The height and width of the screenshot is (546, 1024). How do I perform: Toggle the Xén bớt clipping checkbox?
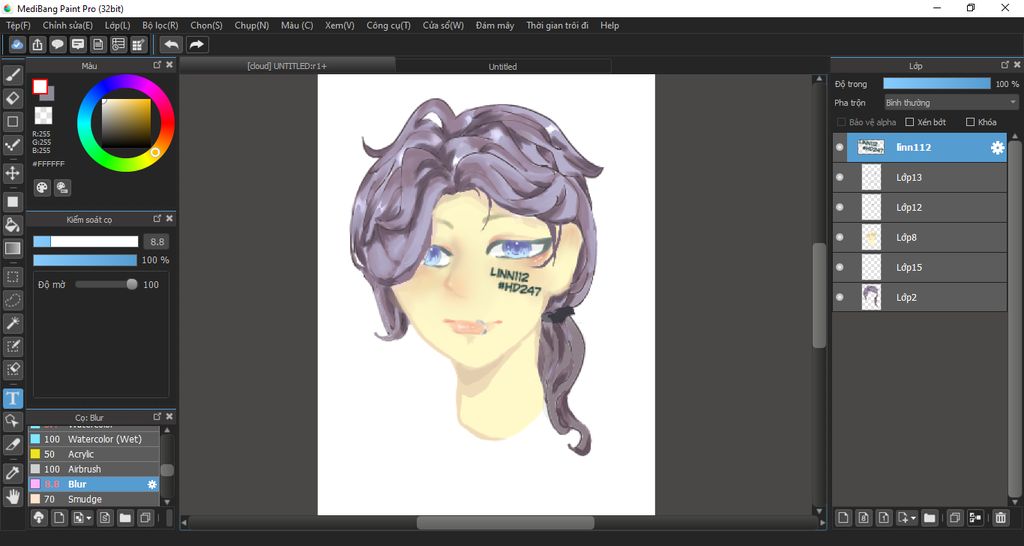[909, 122]
